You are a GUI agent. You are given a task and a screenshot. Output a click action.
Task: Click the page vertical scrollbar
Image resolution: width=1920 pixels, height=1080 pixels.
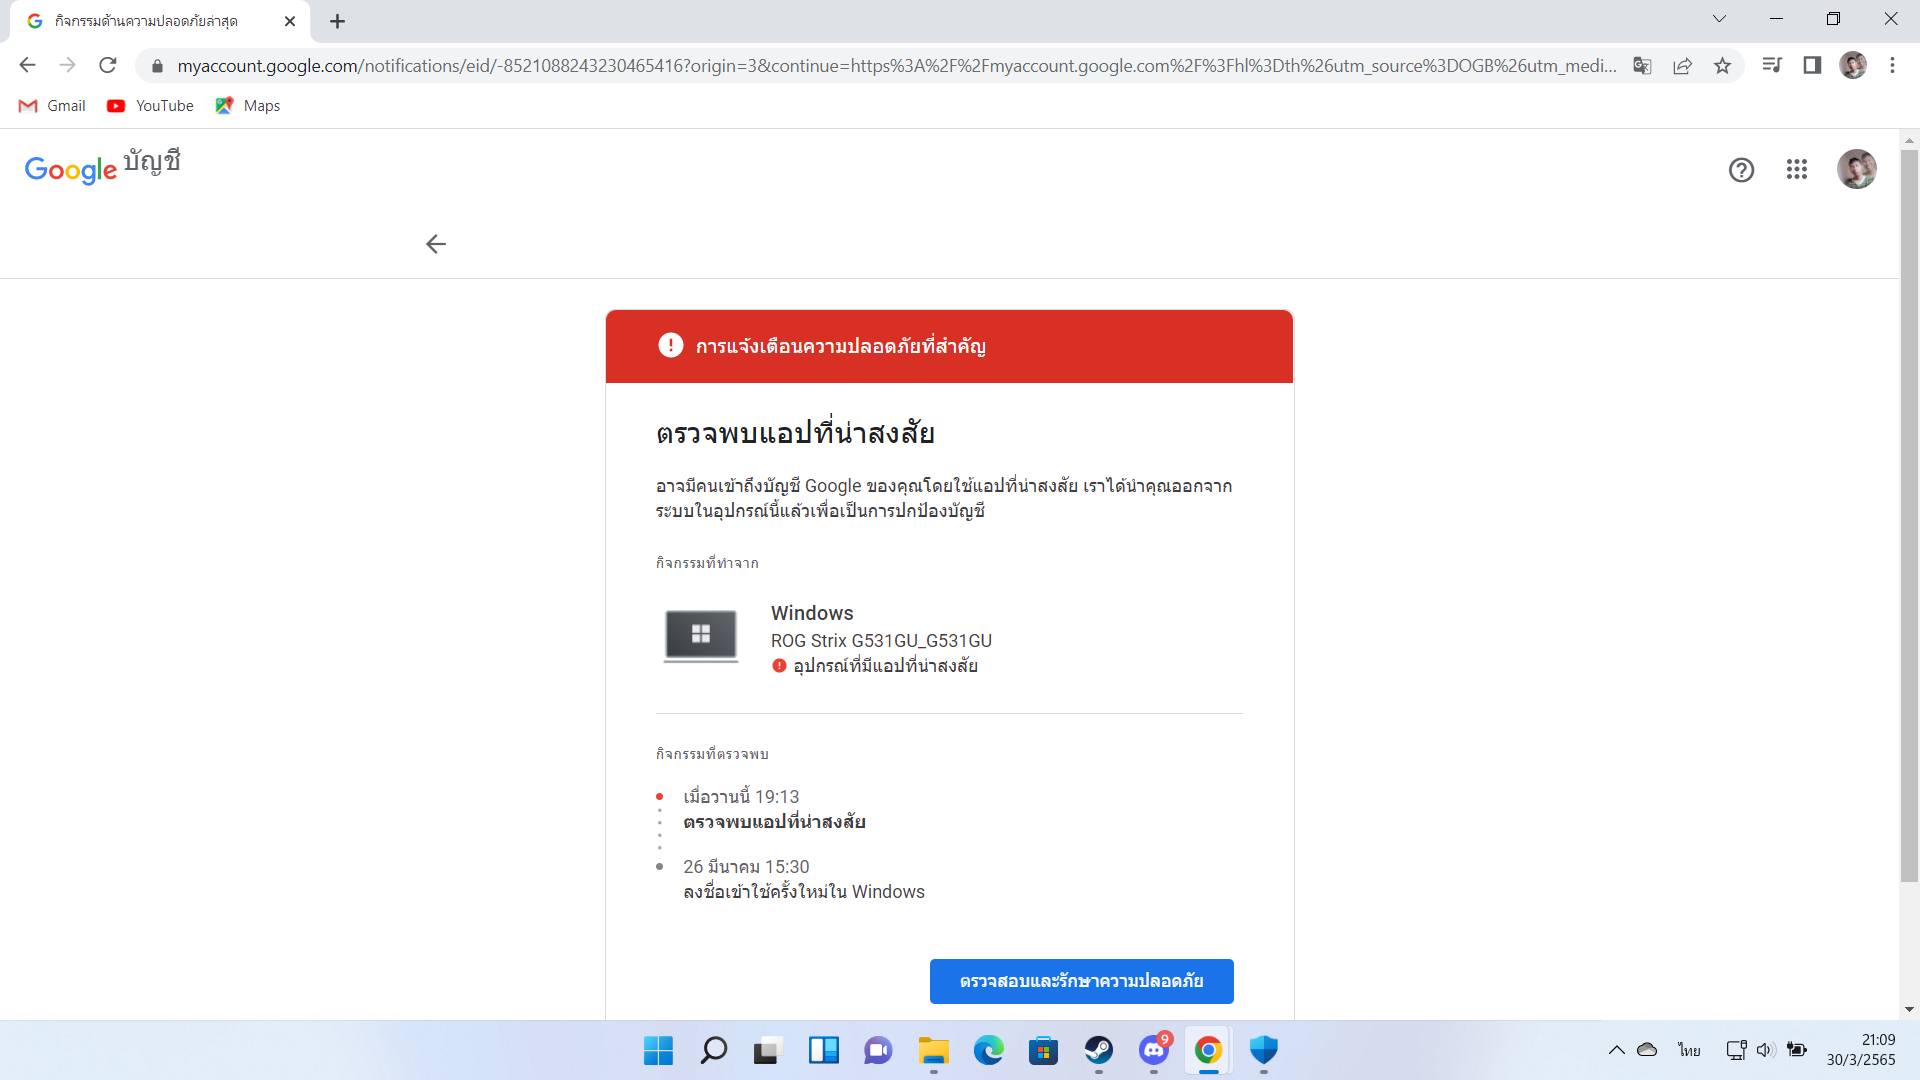click(x=1909, y=515)
